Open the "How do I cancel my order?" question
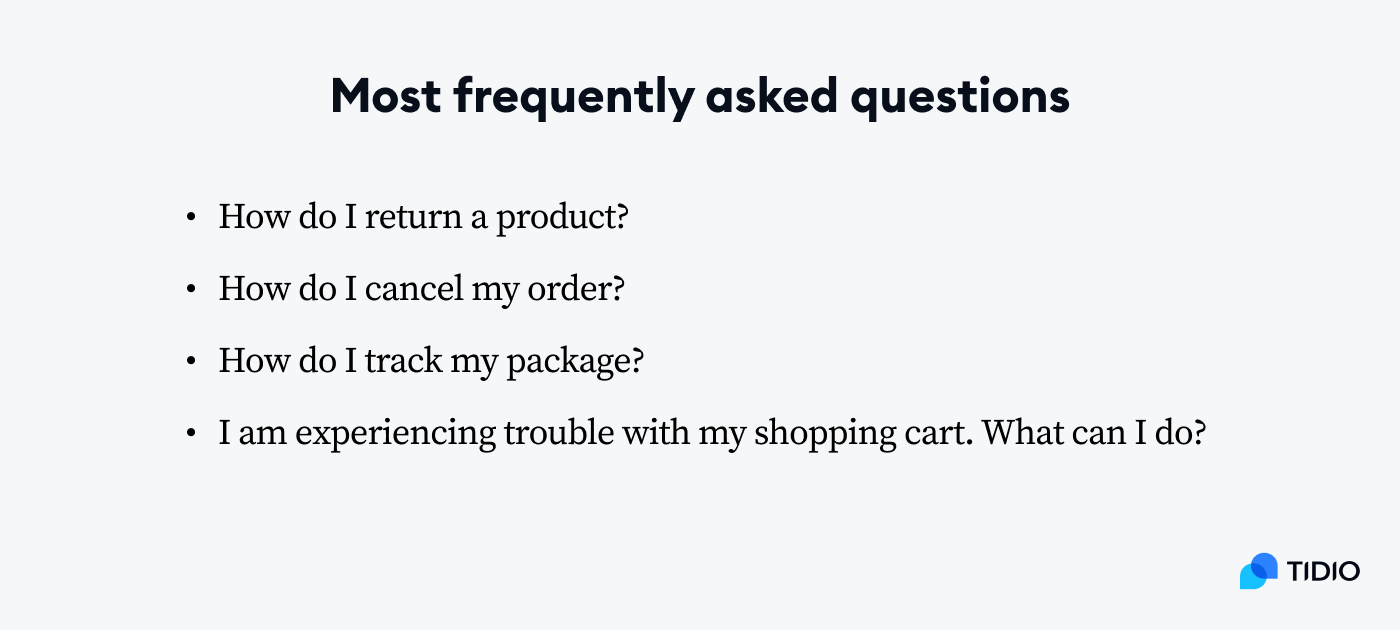 click(x=421, y=289)
